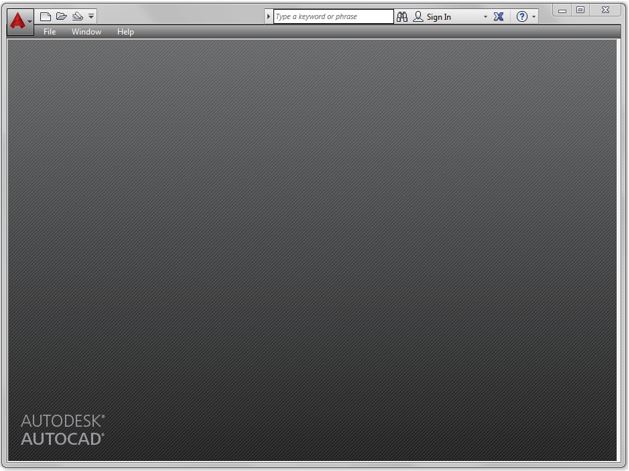Click the arrow left of the search box
This screenshot has height=471, width=629.
pos(268,17)
